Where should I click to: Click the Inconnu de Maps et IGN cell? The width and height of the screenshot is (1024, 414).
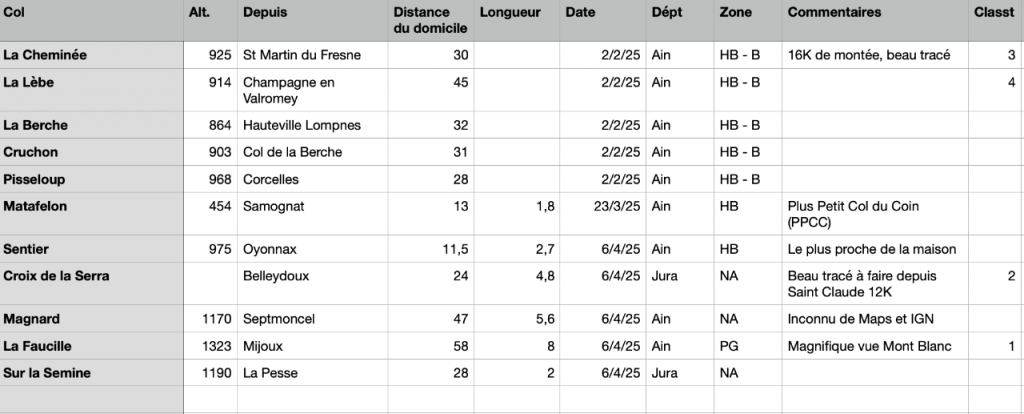[x=875, y=319]
